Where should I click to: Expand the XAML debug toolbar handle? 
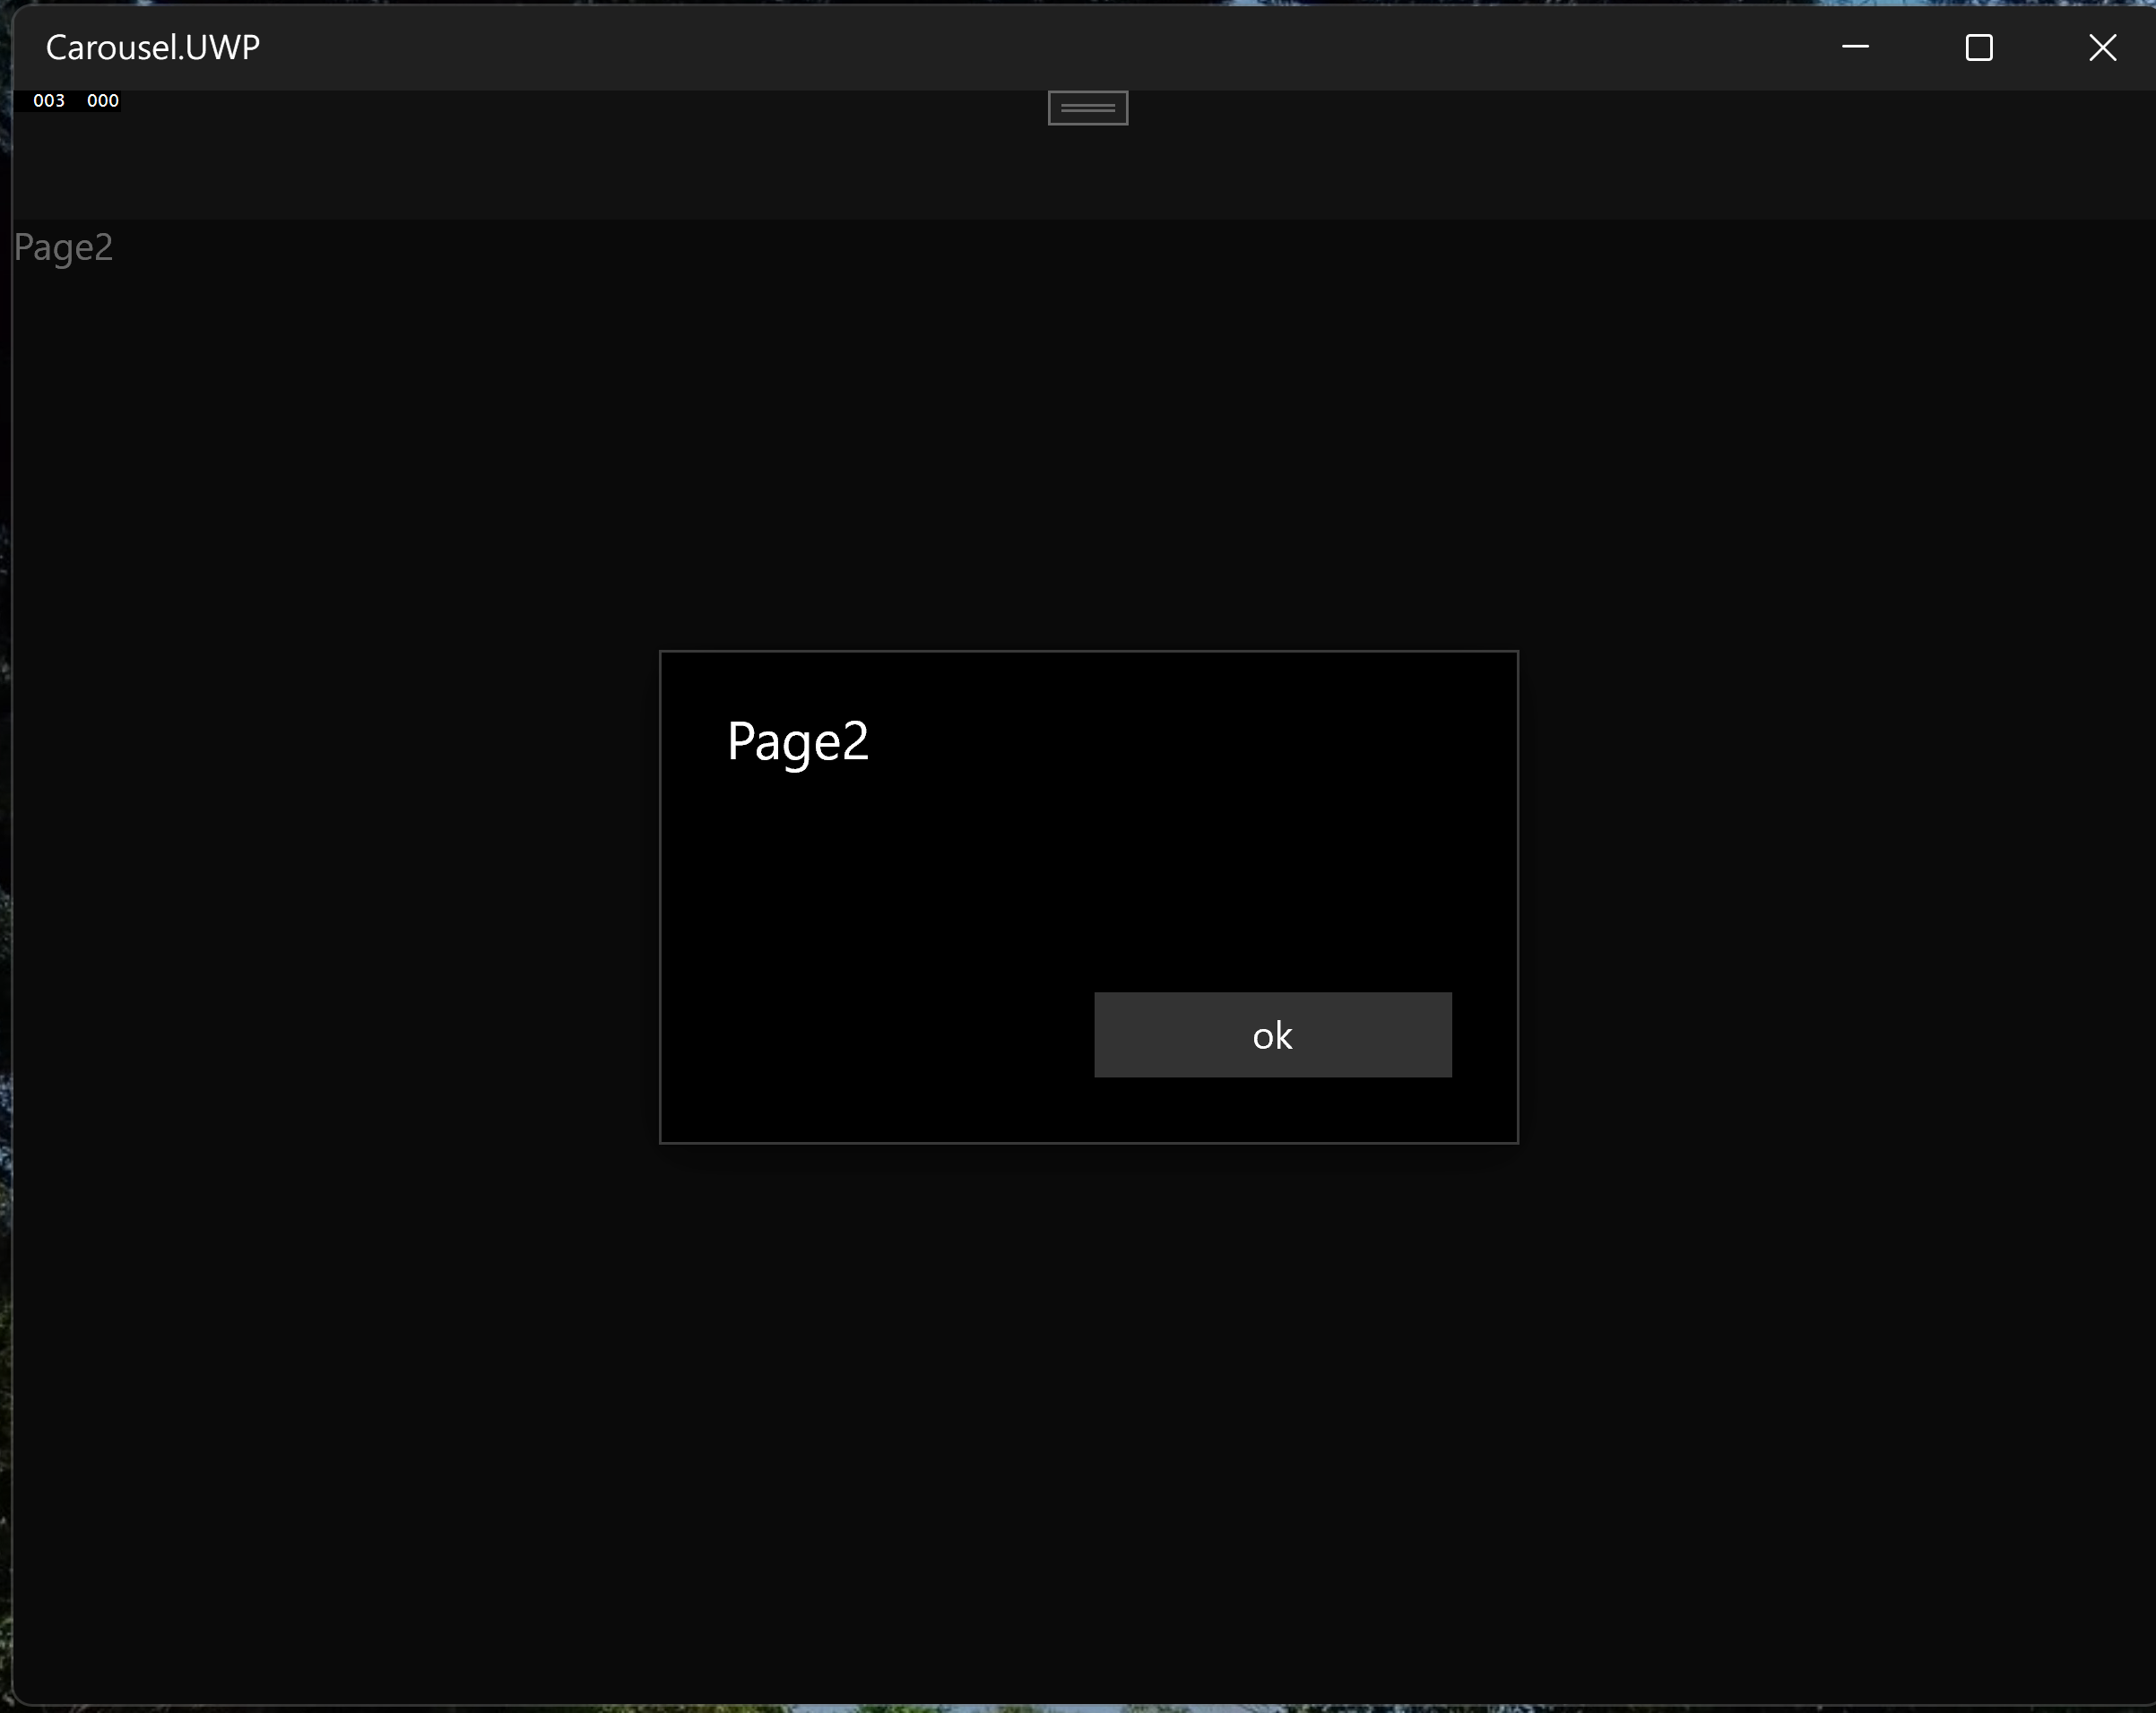pyautogui.click(x=1088, y=108)
